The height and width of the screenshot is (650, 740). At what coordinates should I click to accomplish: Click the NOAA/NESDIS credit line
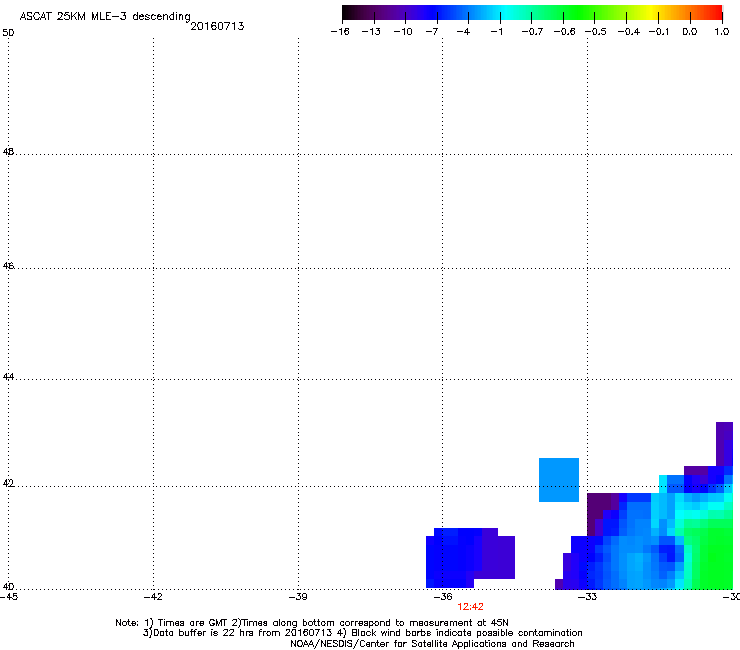432,644
